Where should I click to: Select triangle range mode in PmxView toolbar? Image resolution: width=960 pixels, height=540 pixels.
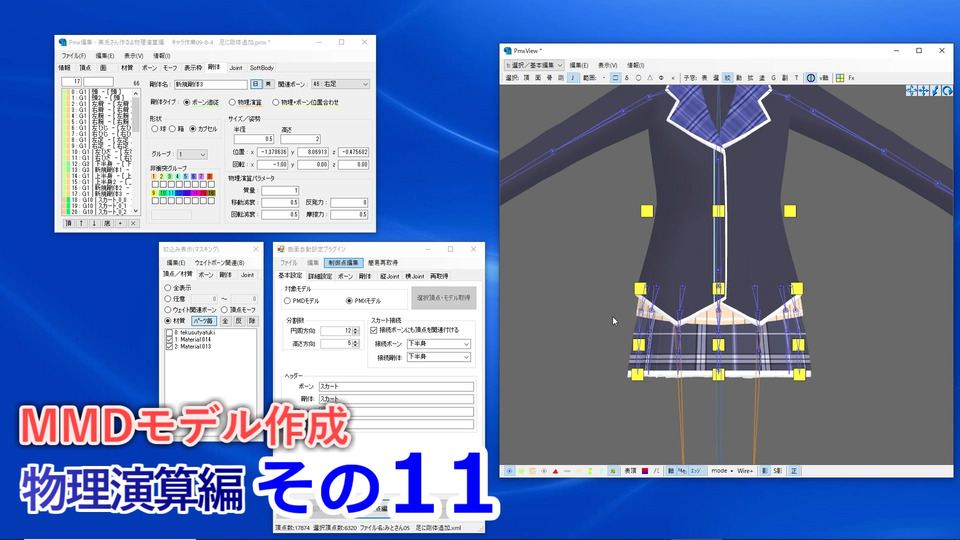click(x=650, y=78)
